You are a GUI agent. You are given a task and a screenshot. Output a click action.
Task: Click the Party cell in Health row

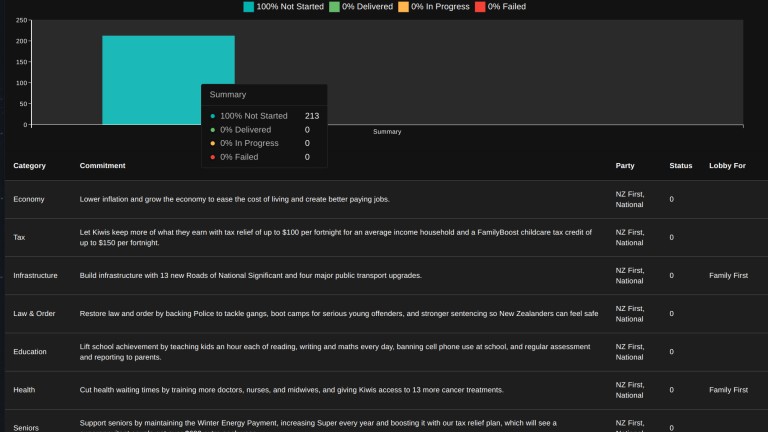[630, 390]
